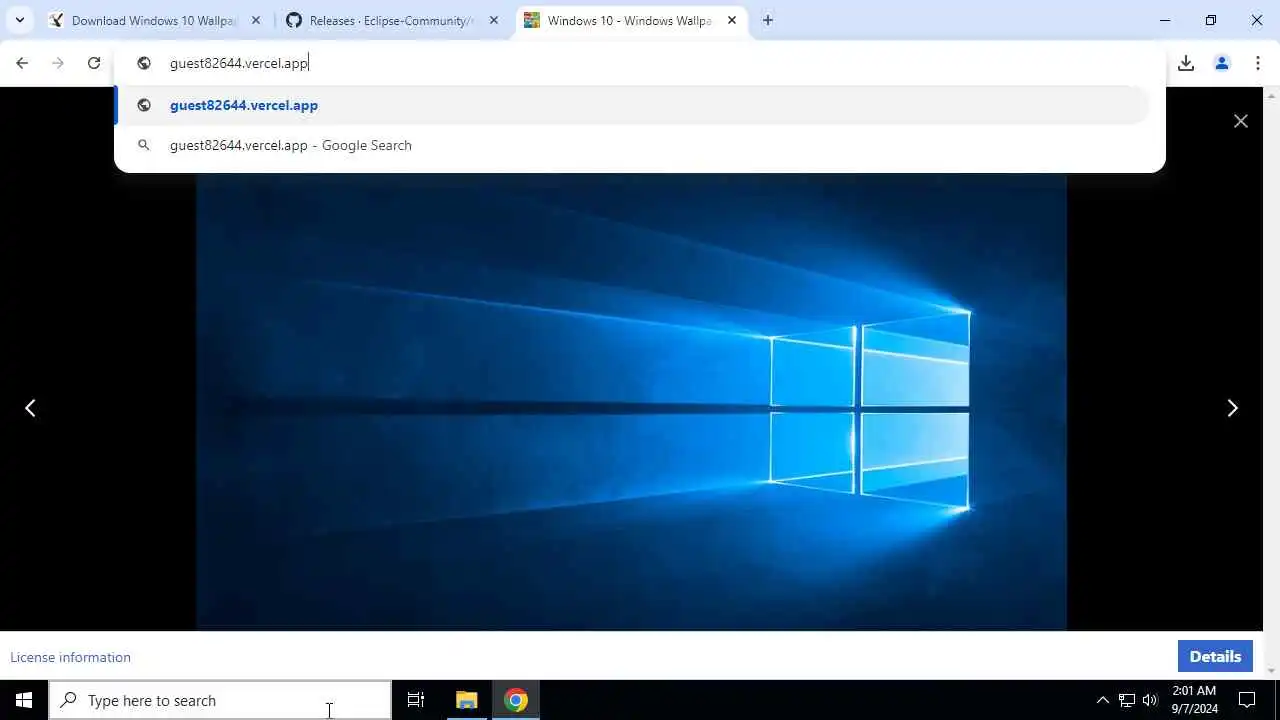This screenshot has width=1280, height=720.
Task: Reload the current page
Action: click(94, 63)
